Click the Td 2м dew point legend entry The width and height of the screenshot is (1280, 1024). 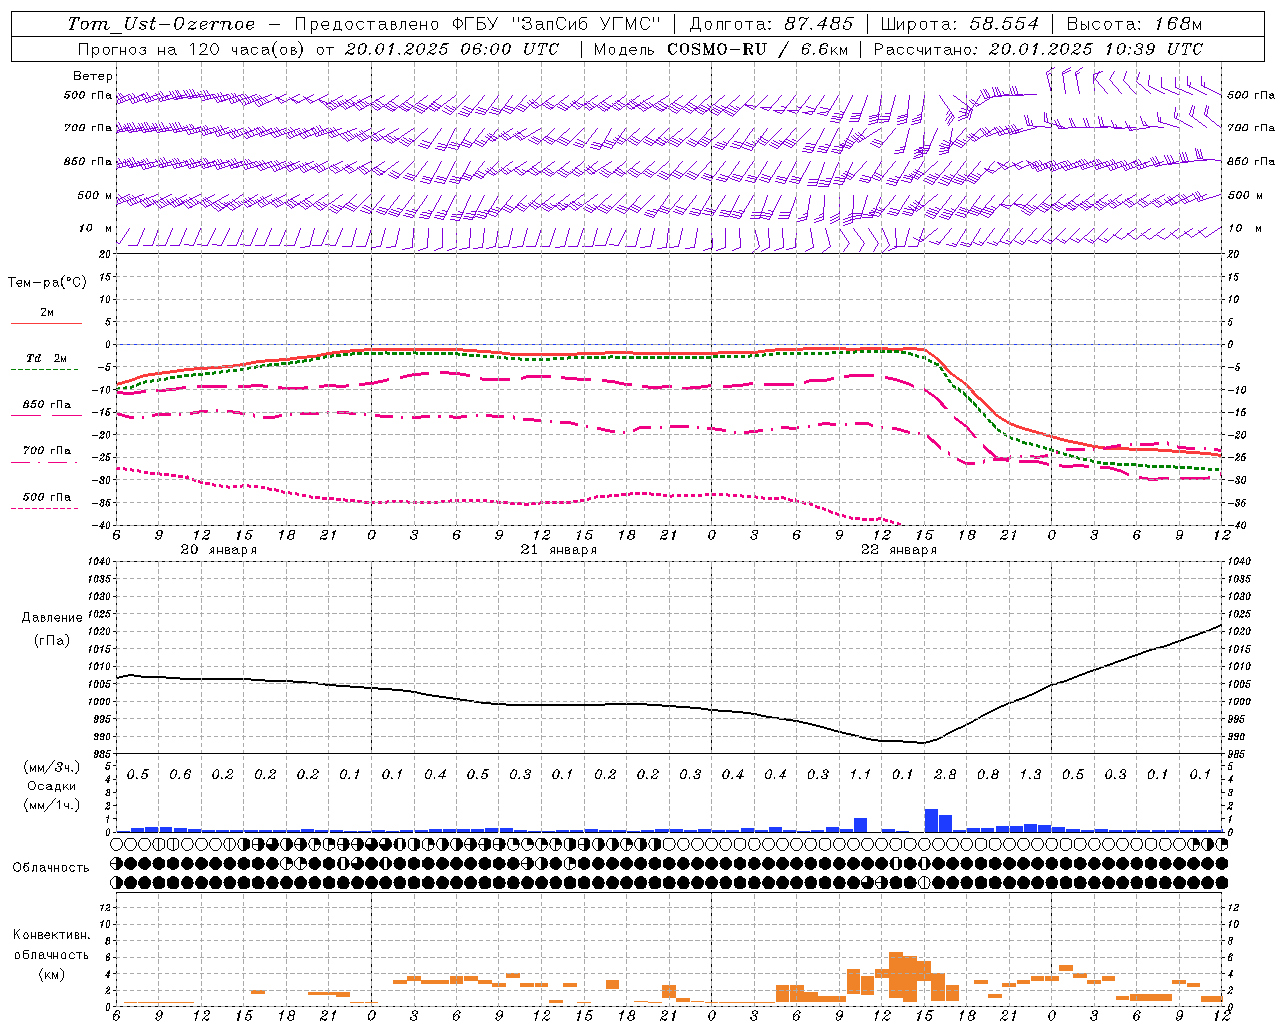tap(46, 358)
